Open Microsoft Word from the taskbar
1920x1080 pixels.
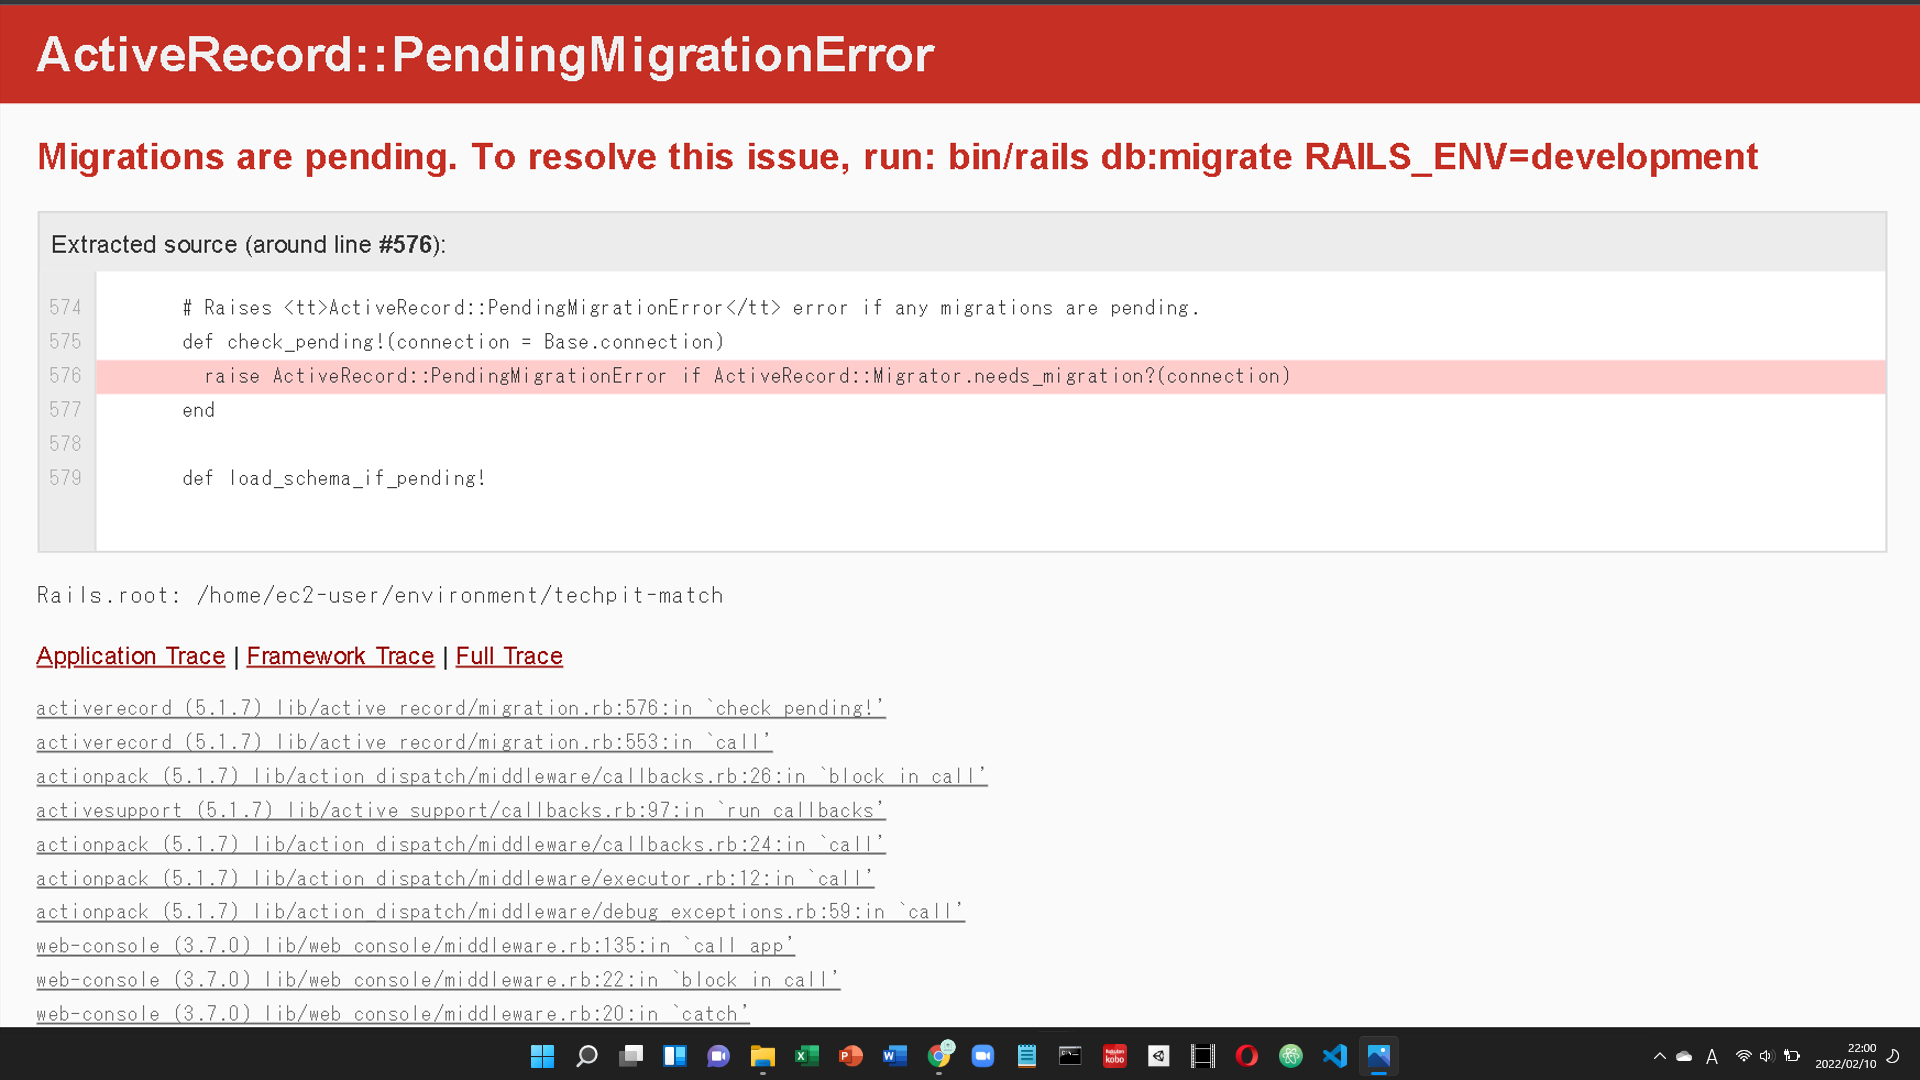[893, 1055]
